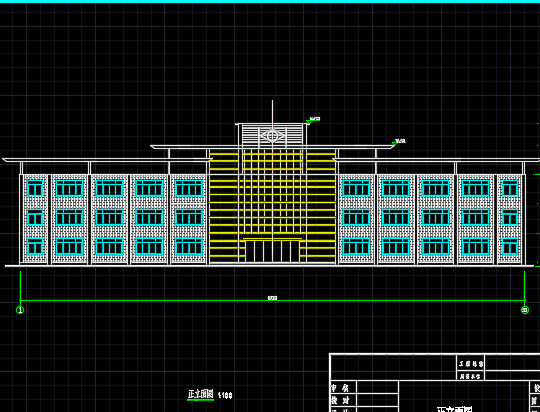Select the underlined 正立面图 drawing title
The width and height of the screenshot is (540, 412).
coord(200,395)
